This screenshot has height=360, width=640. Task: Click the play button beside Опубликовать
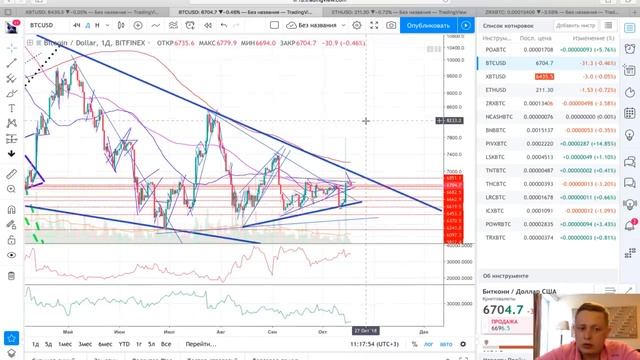(466, 25)
